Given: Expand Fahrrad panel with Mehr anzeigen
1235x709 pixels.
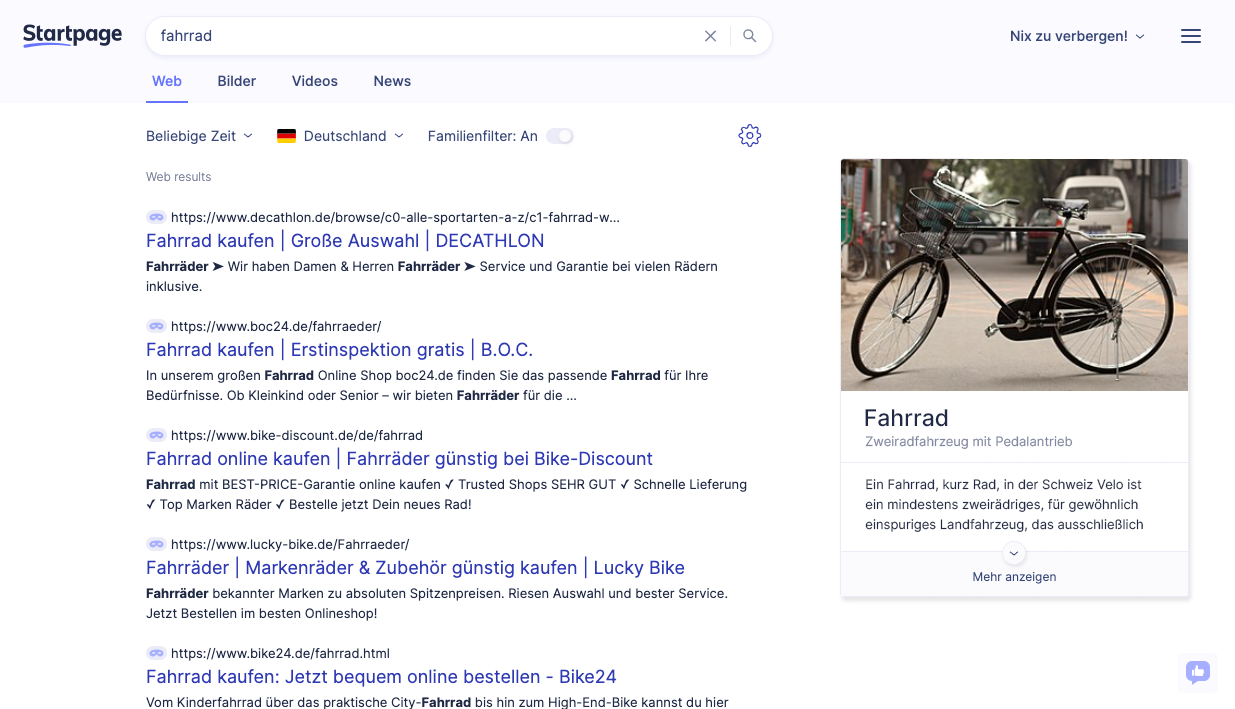Looking at the screenshot, I should click(x=1014, y=576).
